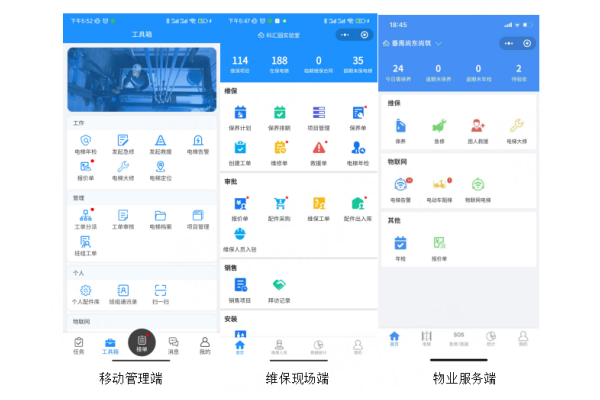Open the 销售项目 icon

pyautogui.click(x=240, y=285)
